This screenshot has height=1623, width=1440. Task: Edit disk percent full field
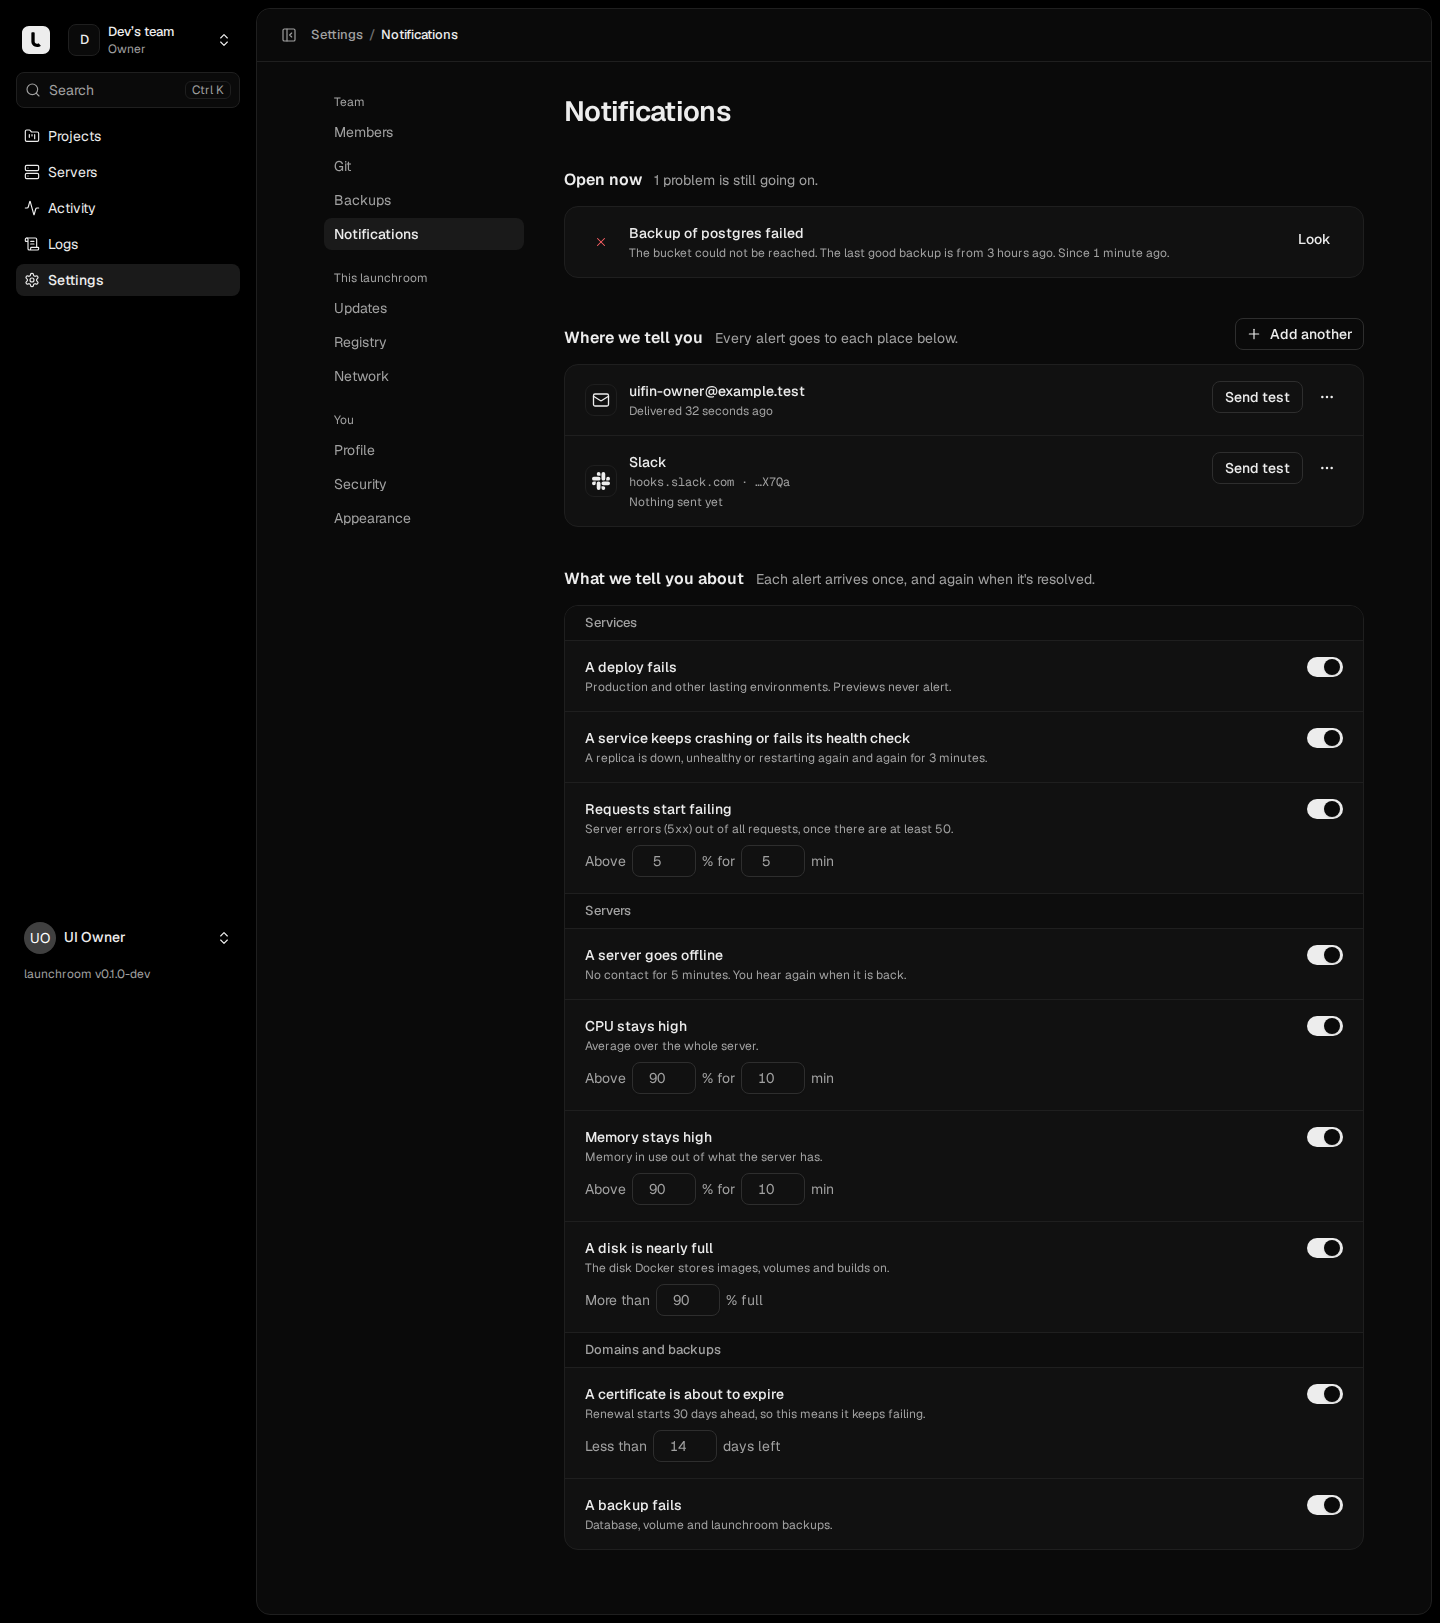(x=688, y=1300)
